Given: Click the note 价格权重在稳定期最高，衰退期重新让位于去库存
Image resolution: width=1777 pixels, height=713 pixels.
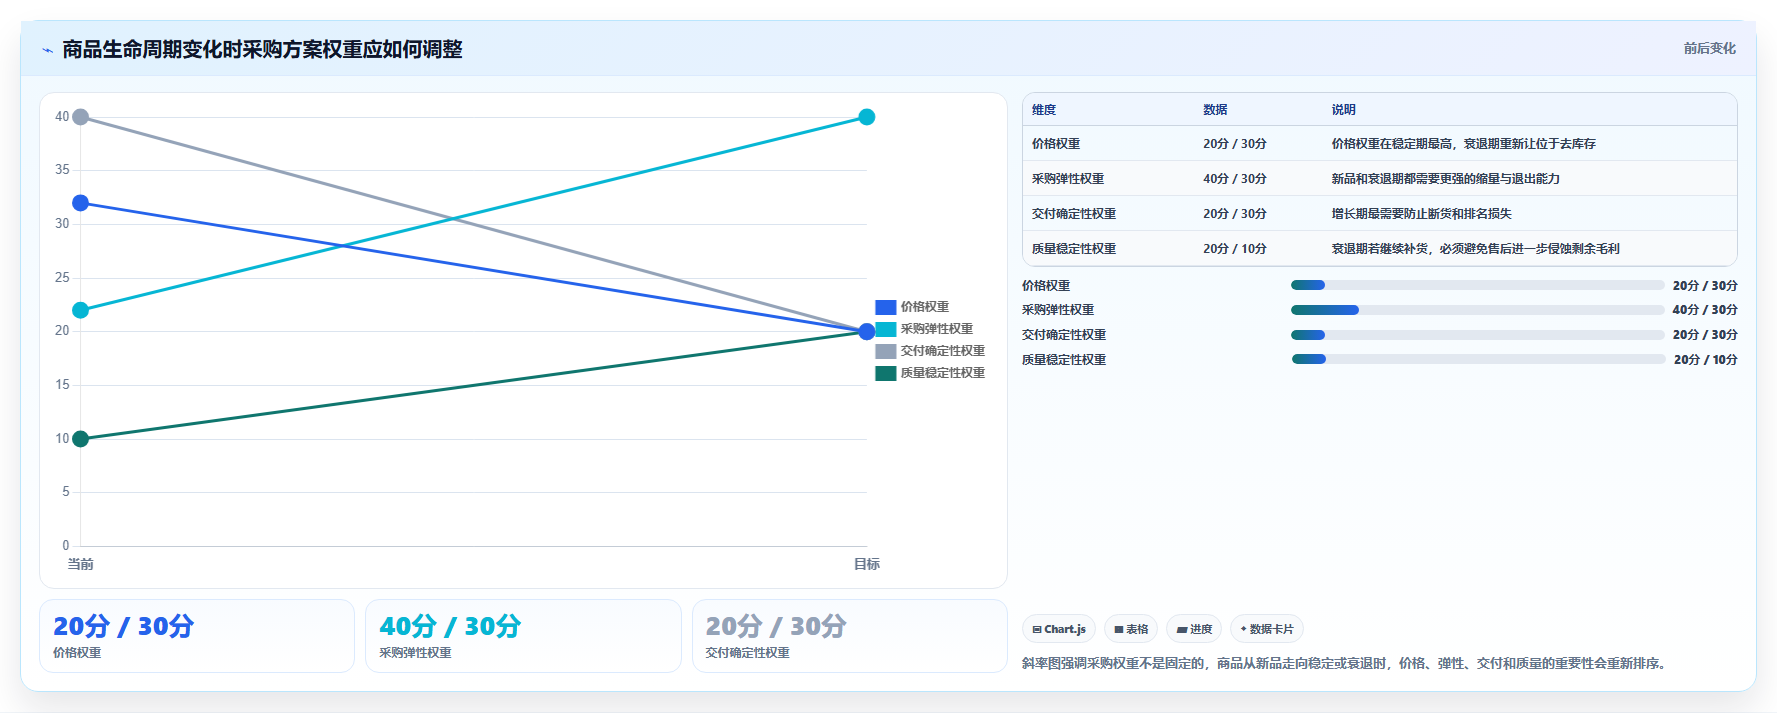Looking at the screenshot, I should click(1463, 144).
